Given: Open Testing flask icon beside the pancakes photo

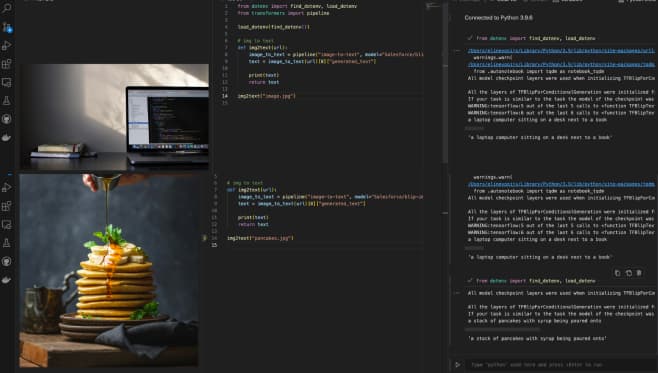Looking at the screenshot, I should tap(6, 243).
